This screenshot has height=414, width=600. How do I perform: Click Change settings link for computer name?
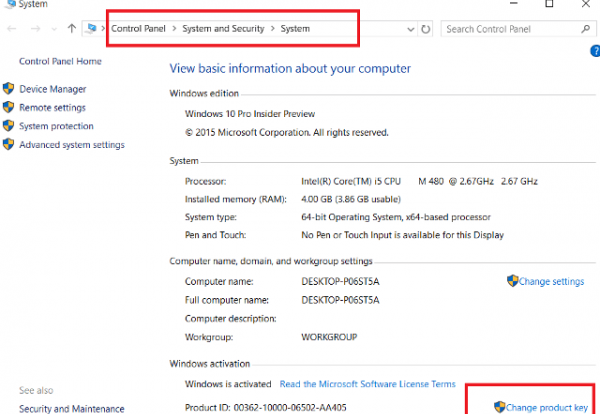point(551,282)
